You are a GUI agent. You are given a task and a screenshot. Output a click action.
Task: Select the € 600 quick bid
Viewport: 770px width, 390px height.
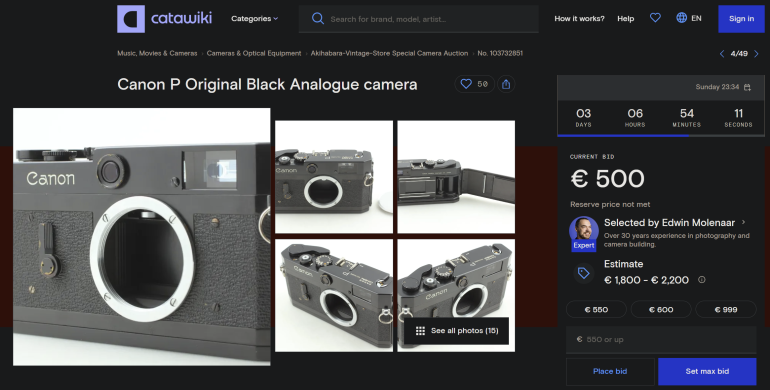661,309
